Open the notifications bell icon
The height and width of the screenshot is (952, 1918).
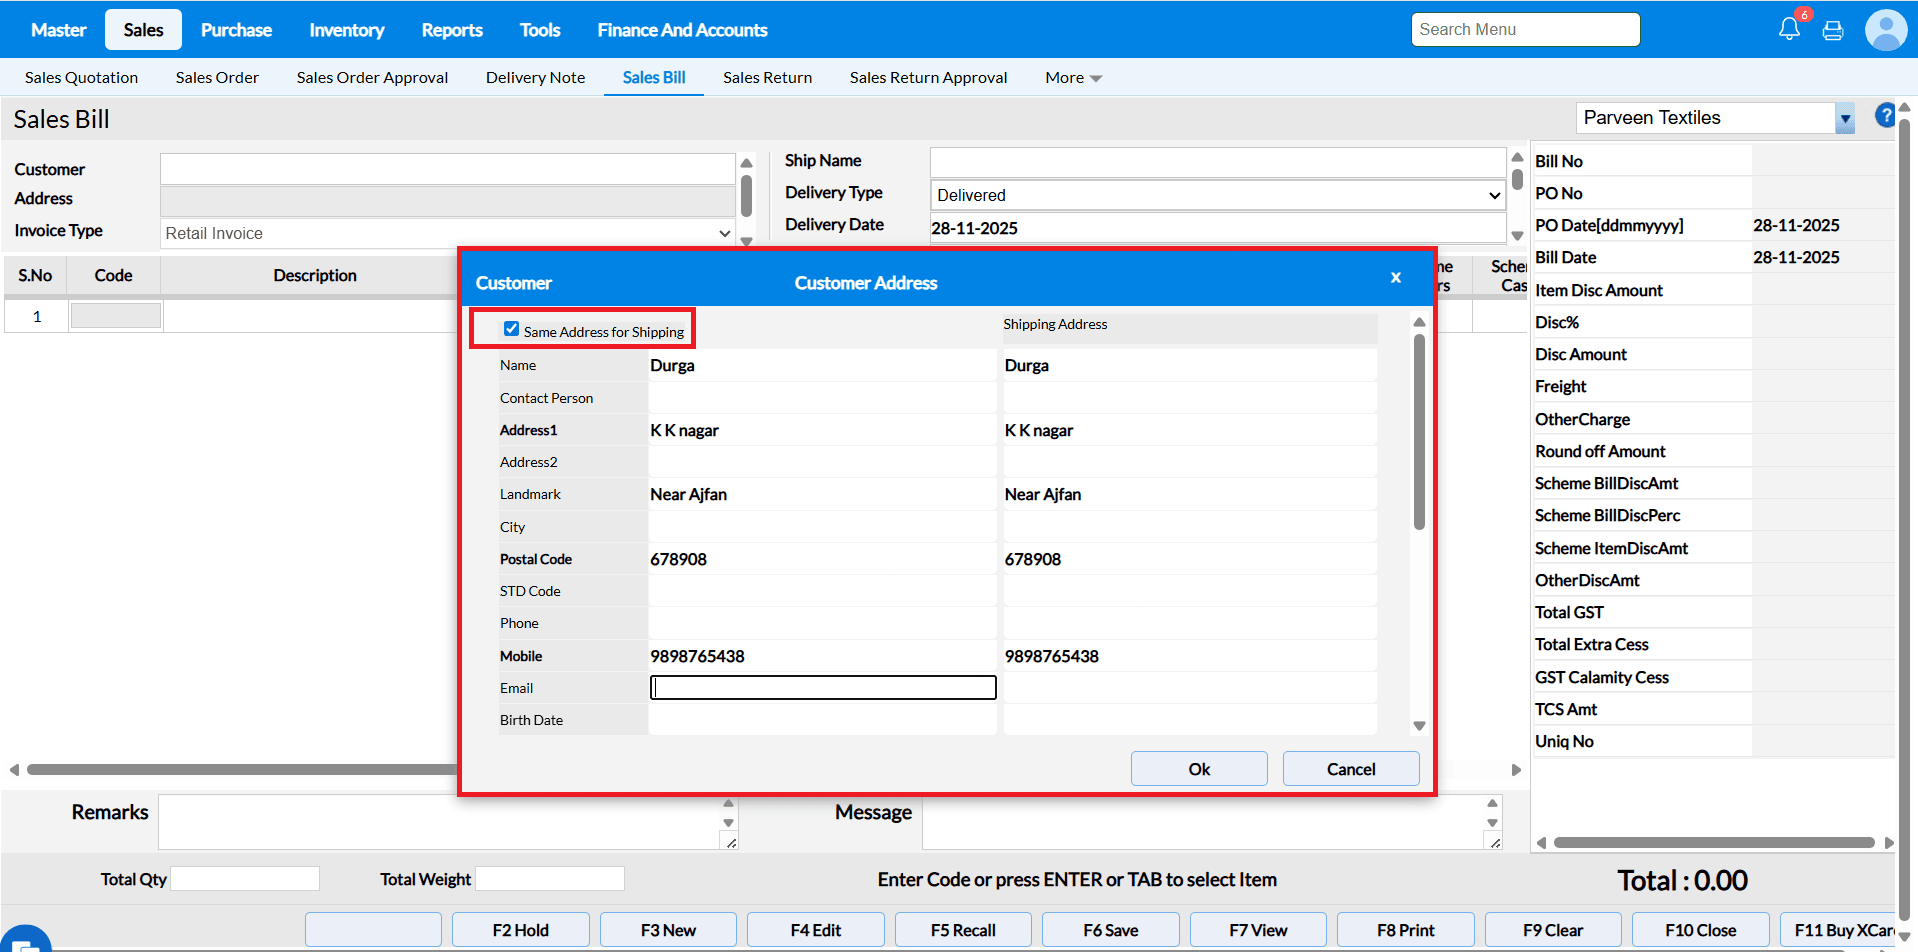[x=1788, y=29]
